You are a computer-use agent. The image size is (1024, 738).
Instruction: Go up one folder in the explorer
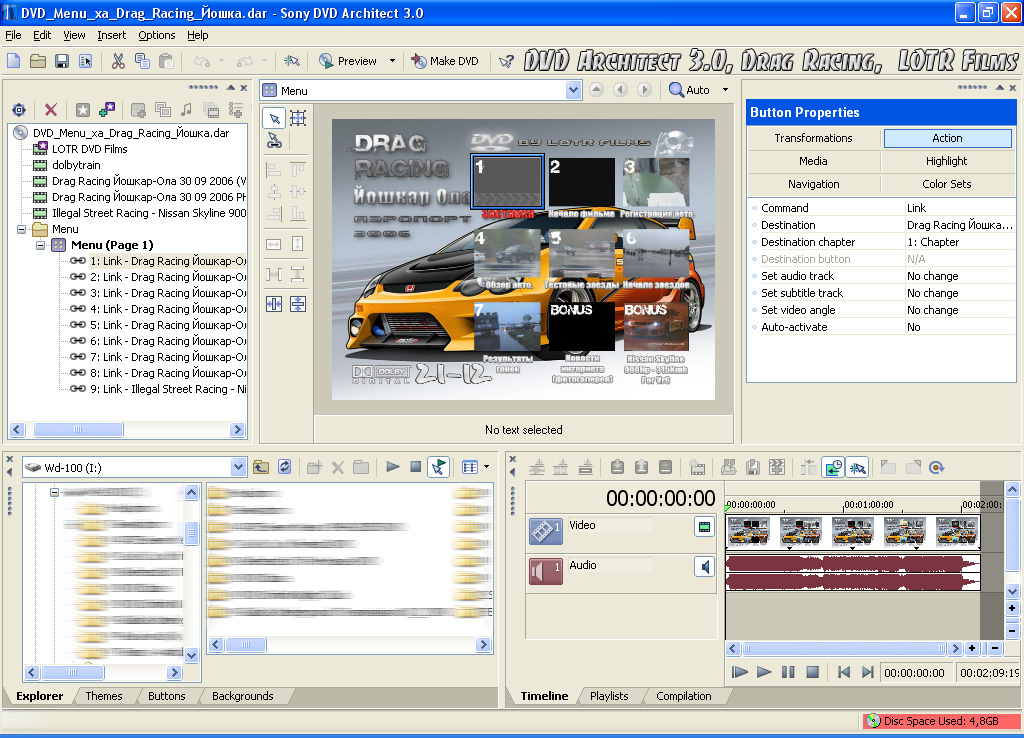point(261,467)
